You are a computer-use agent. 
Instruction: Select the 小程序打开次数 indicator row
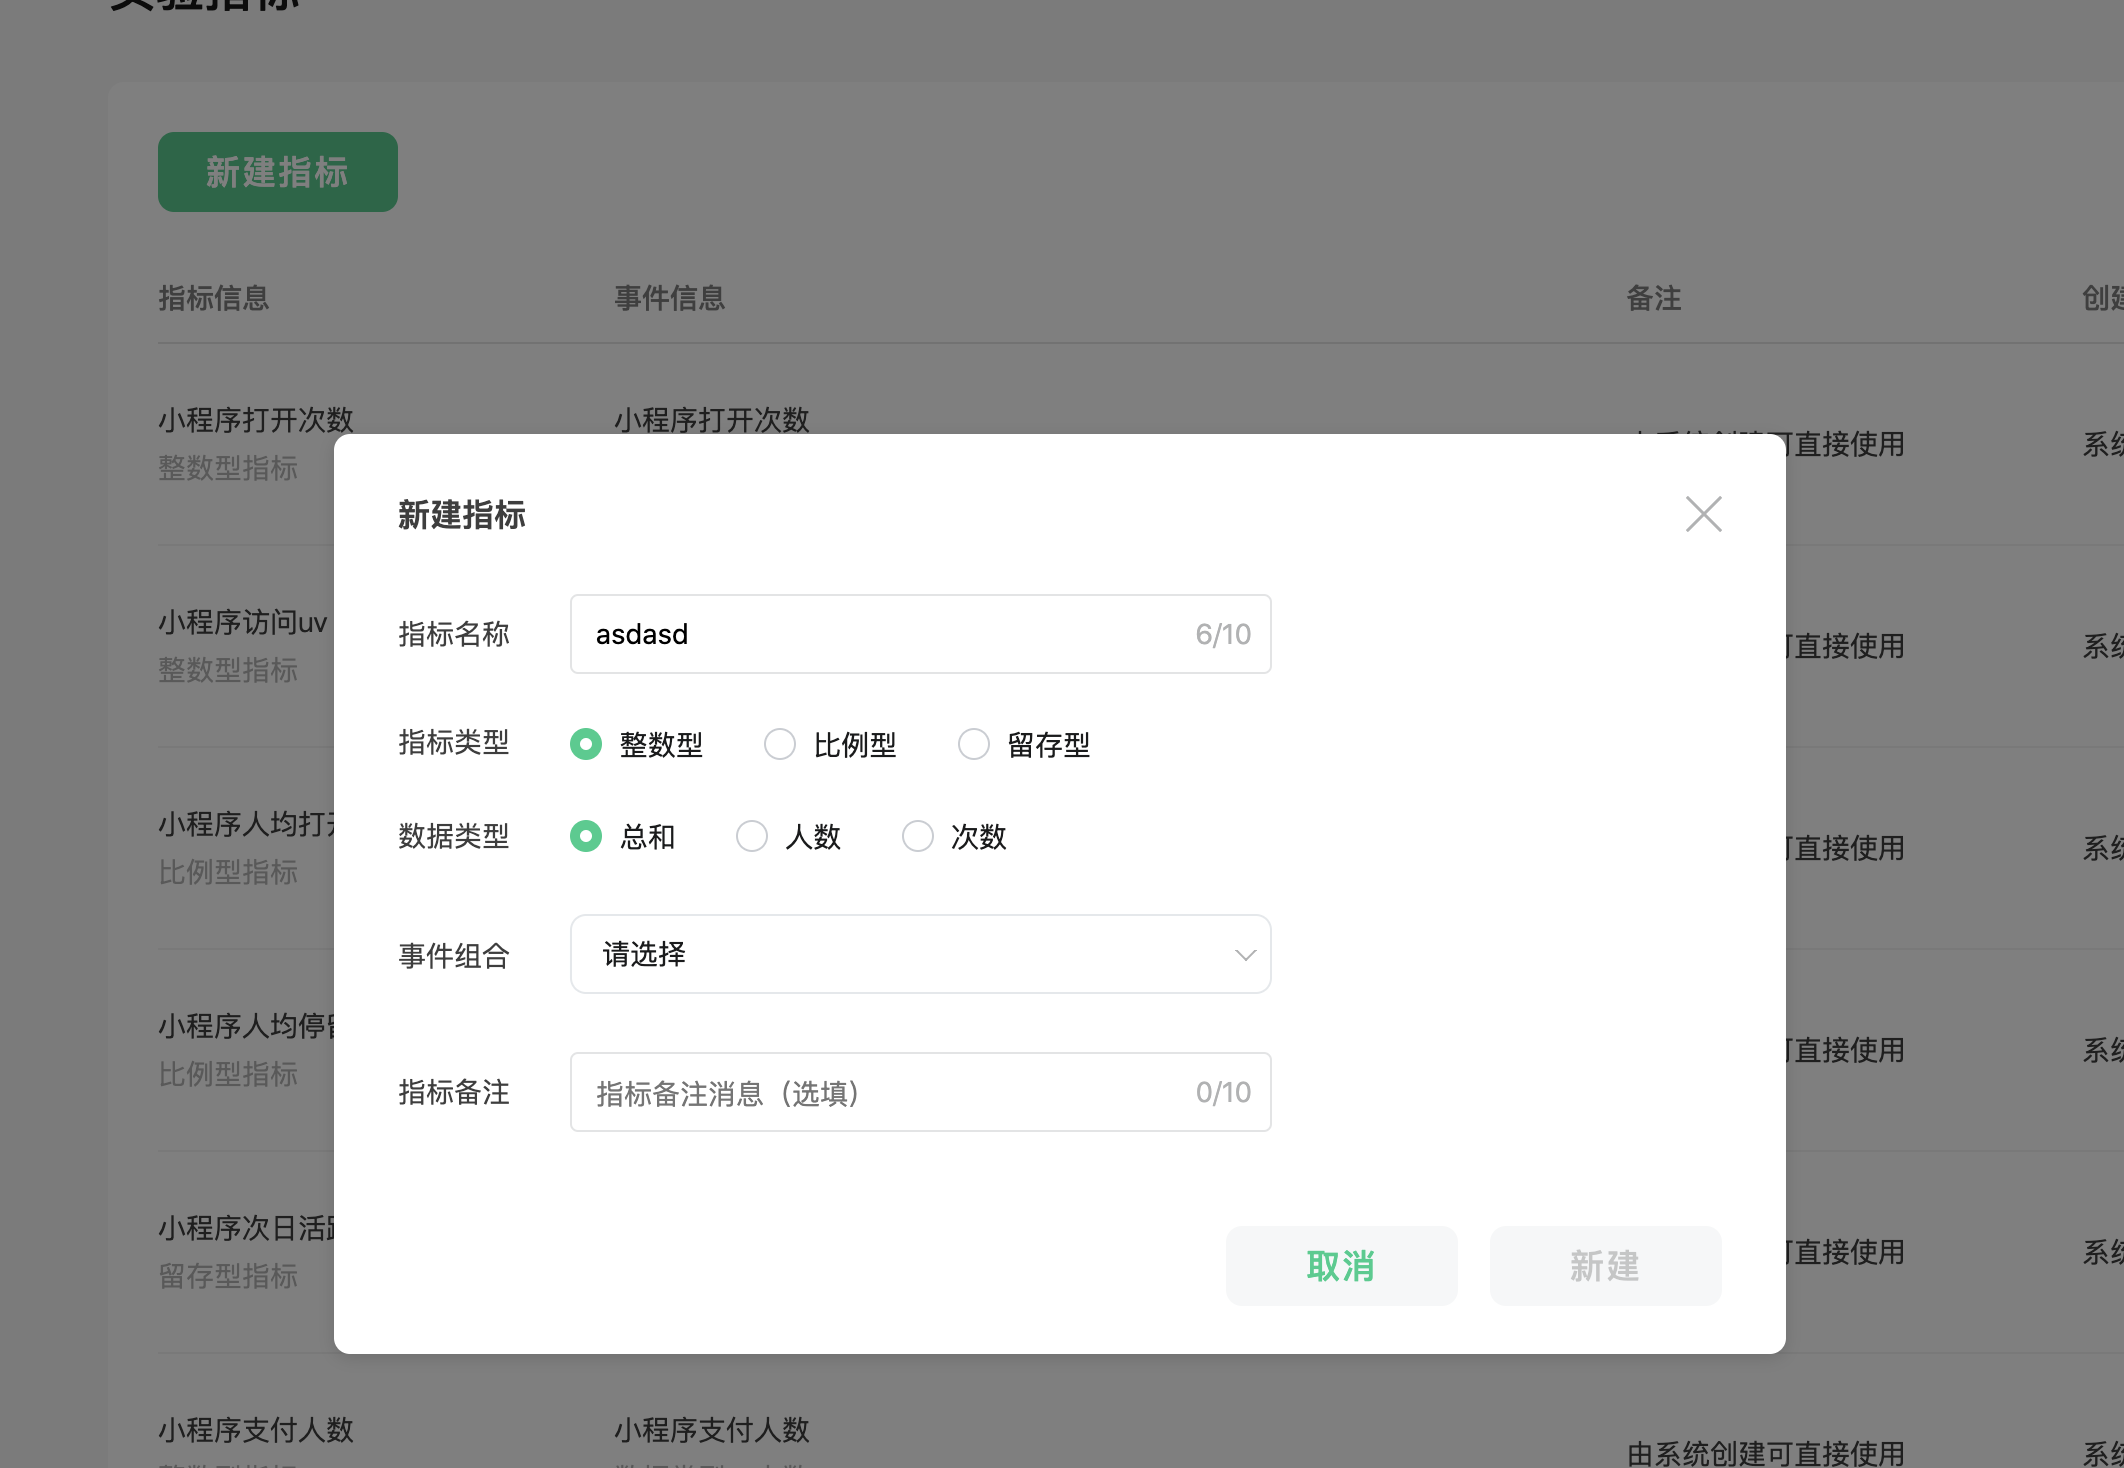256,420
